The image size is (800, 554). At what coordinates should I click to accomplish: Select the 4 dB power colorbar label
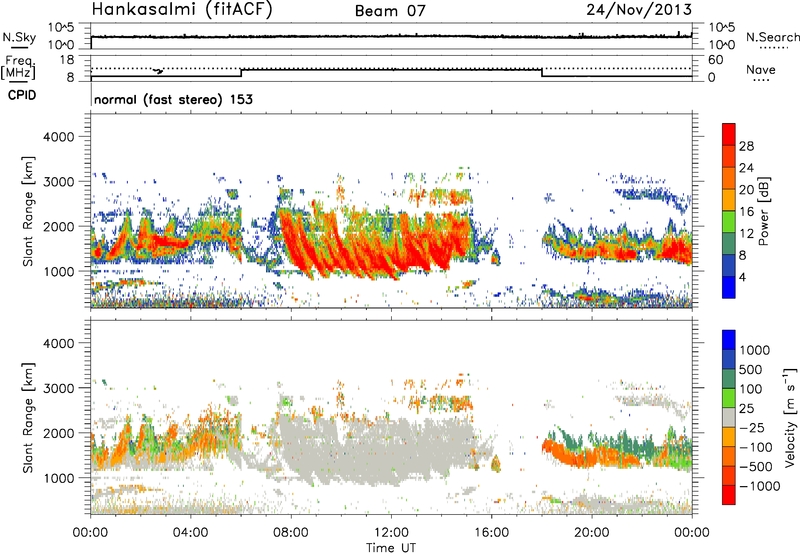(742, 278)
